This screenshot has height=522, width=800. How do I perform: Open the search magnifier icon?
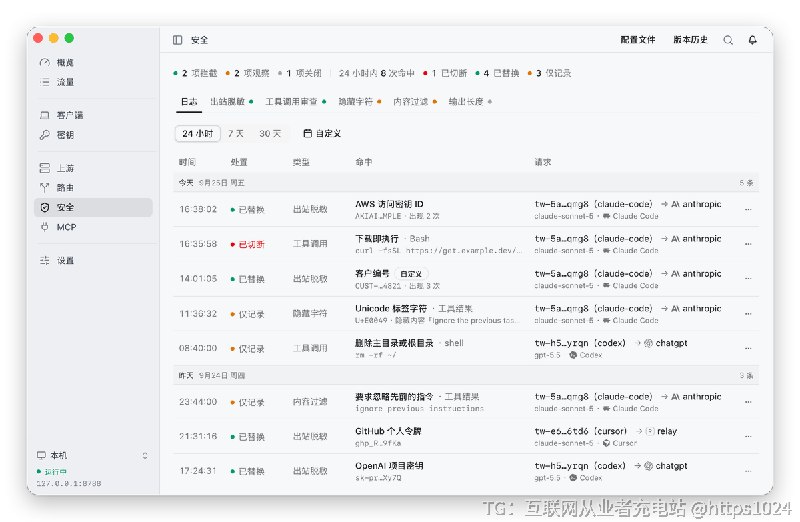pyautogui.click(x=728, y=40)
